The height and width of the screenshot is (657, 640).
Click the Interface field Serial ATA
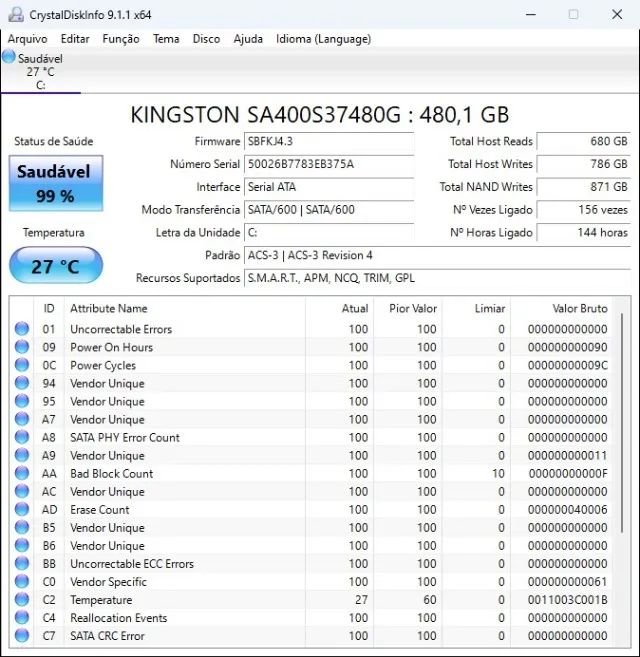click(x=329, y=187)
